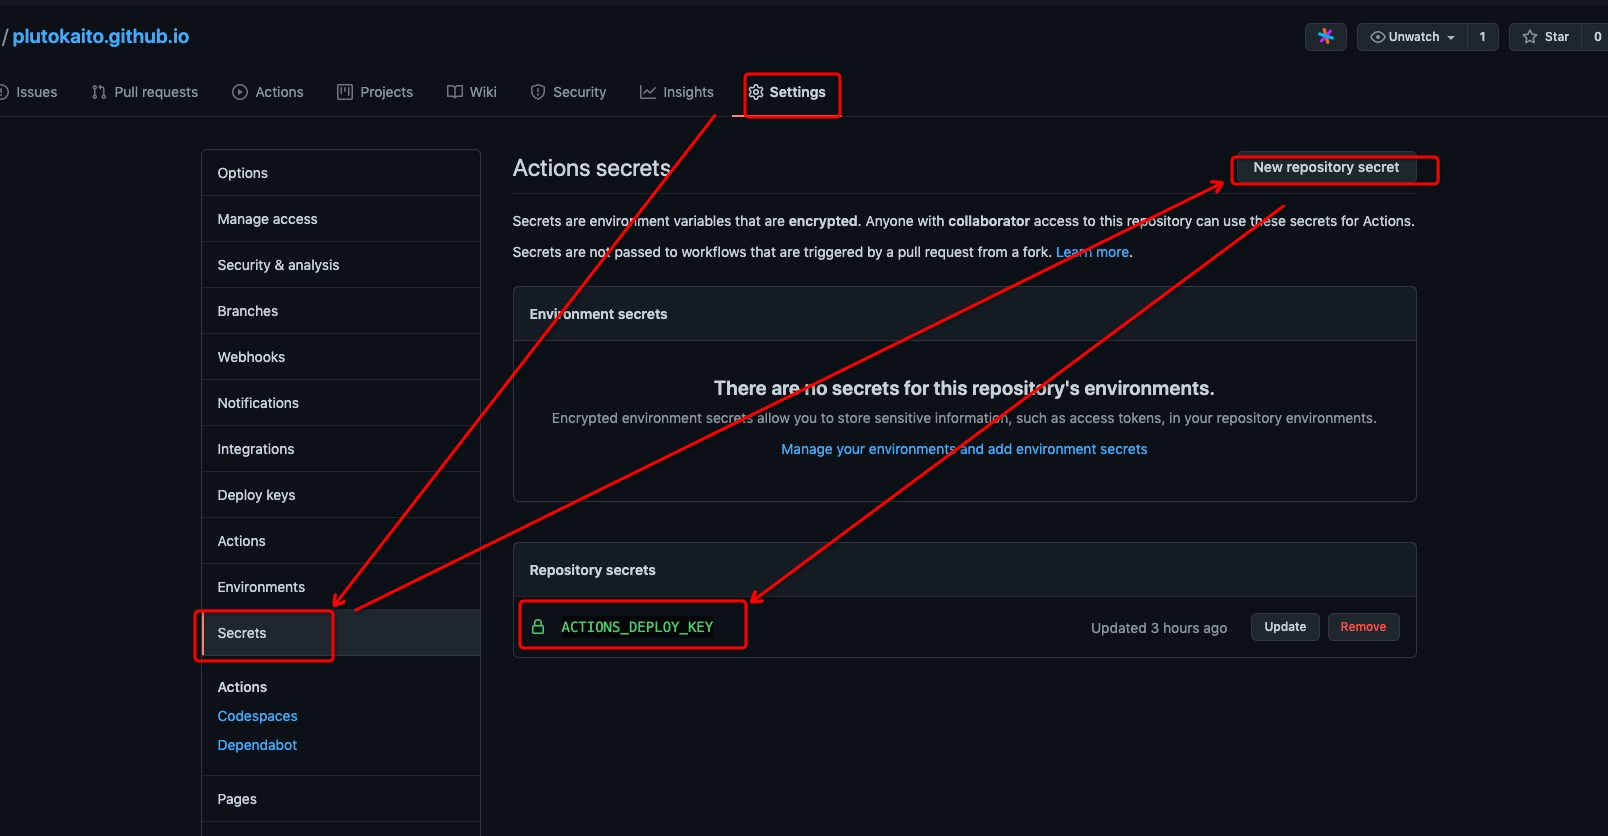Open the Projects tab

click(x=375, y=92)
